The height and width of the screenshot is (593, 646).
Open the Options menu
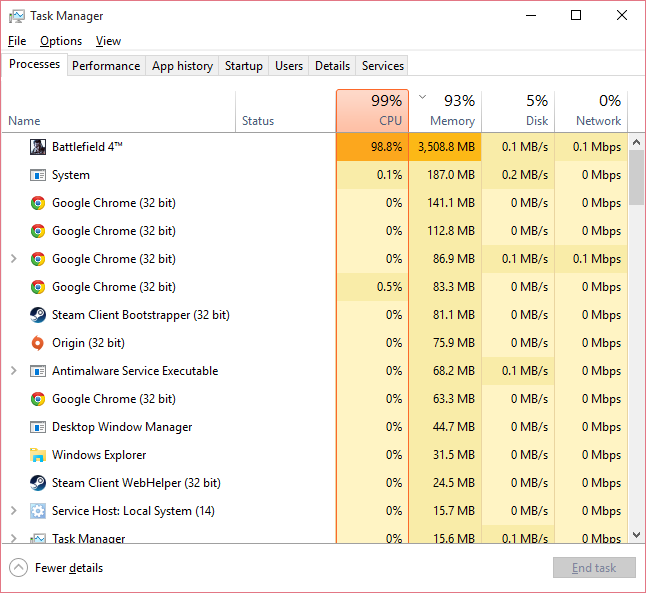pyautogui.click(x=61, y=41)
